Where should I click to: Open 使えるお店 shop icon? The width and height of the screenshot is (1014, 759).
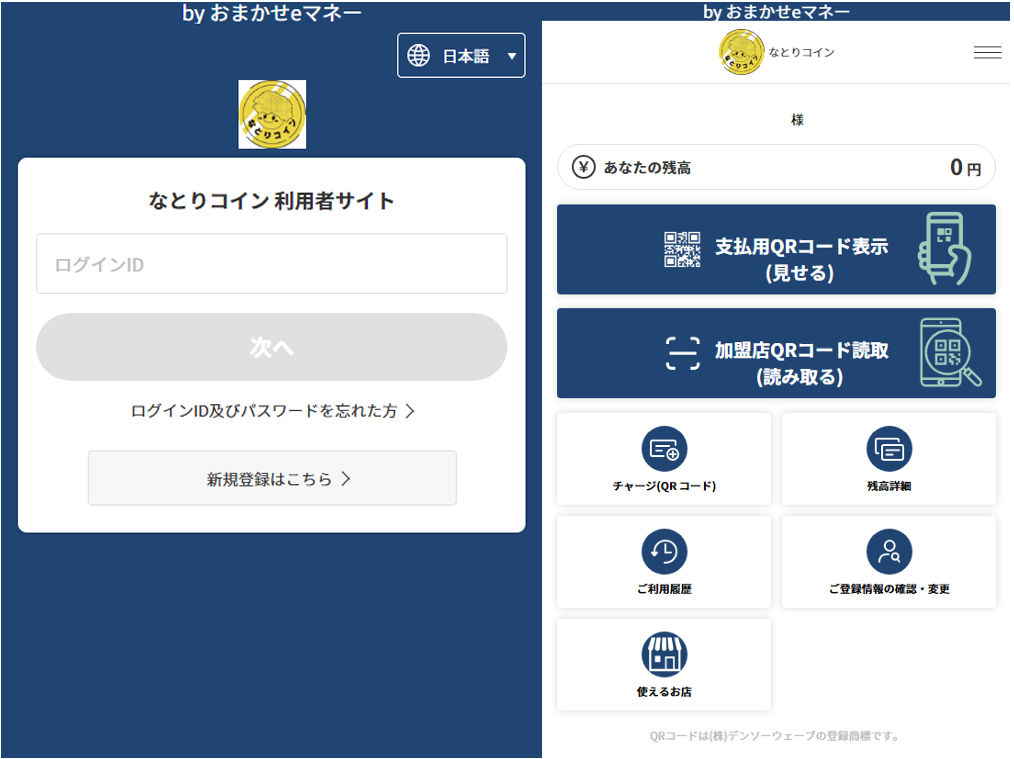coord(664,654)
